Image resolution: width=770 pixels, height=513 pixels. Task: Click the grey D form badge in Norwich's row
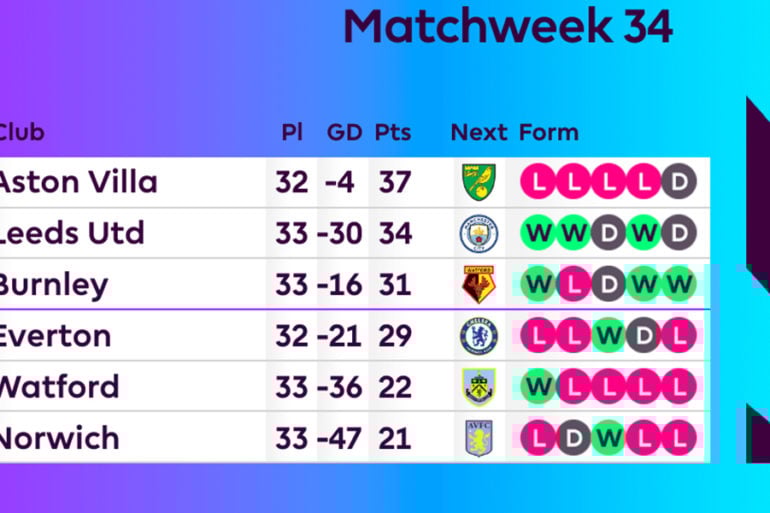point(573,438)
